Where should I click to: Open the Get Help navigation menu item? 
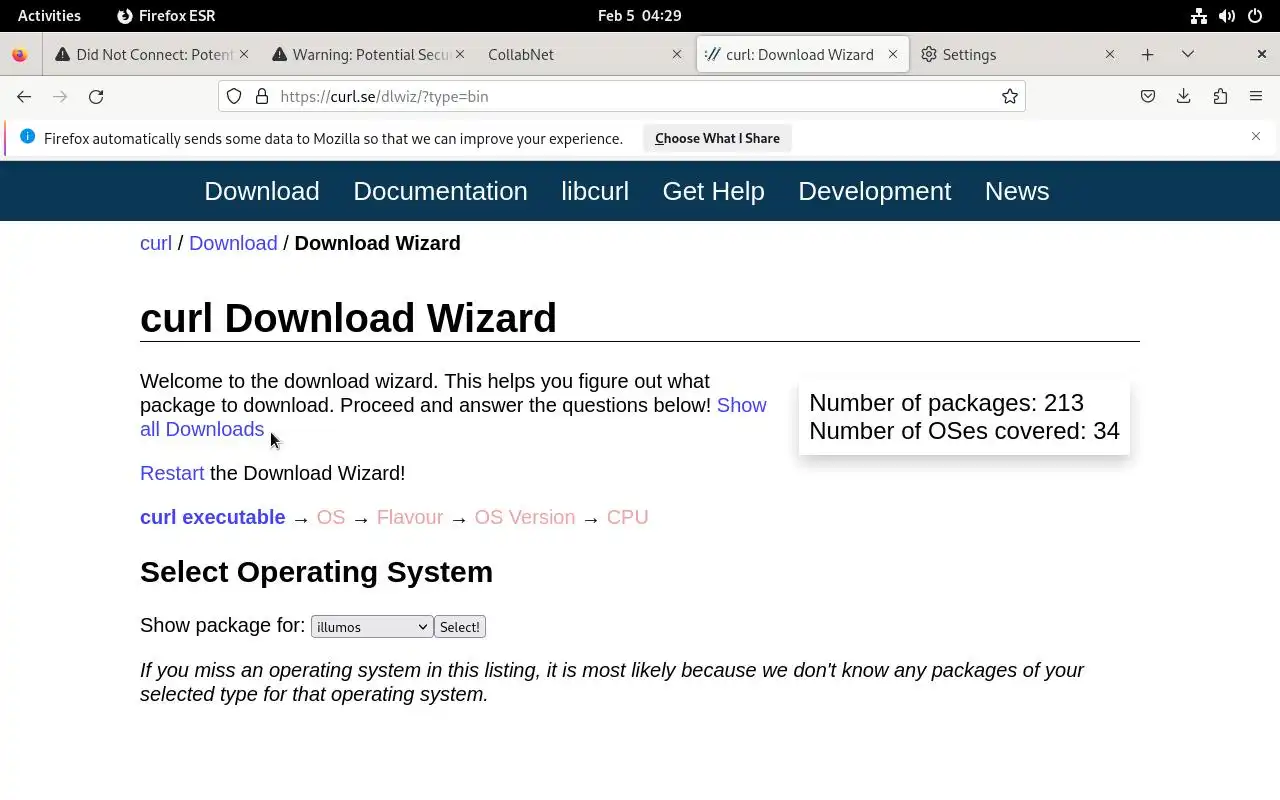point(713,191)
